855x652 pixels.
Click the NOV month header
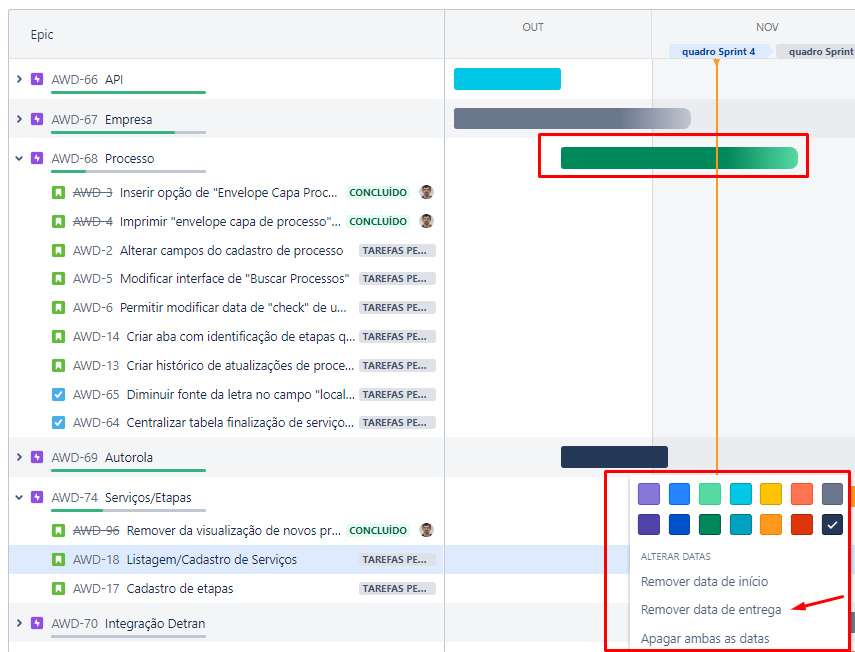click(767, 27)
